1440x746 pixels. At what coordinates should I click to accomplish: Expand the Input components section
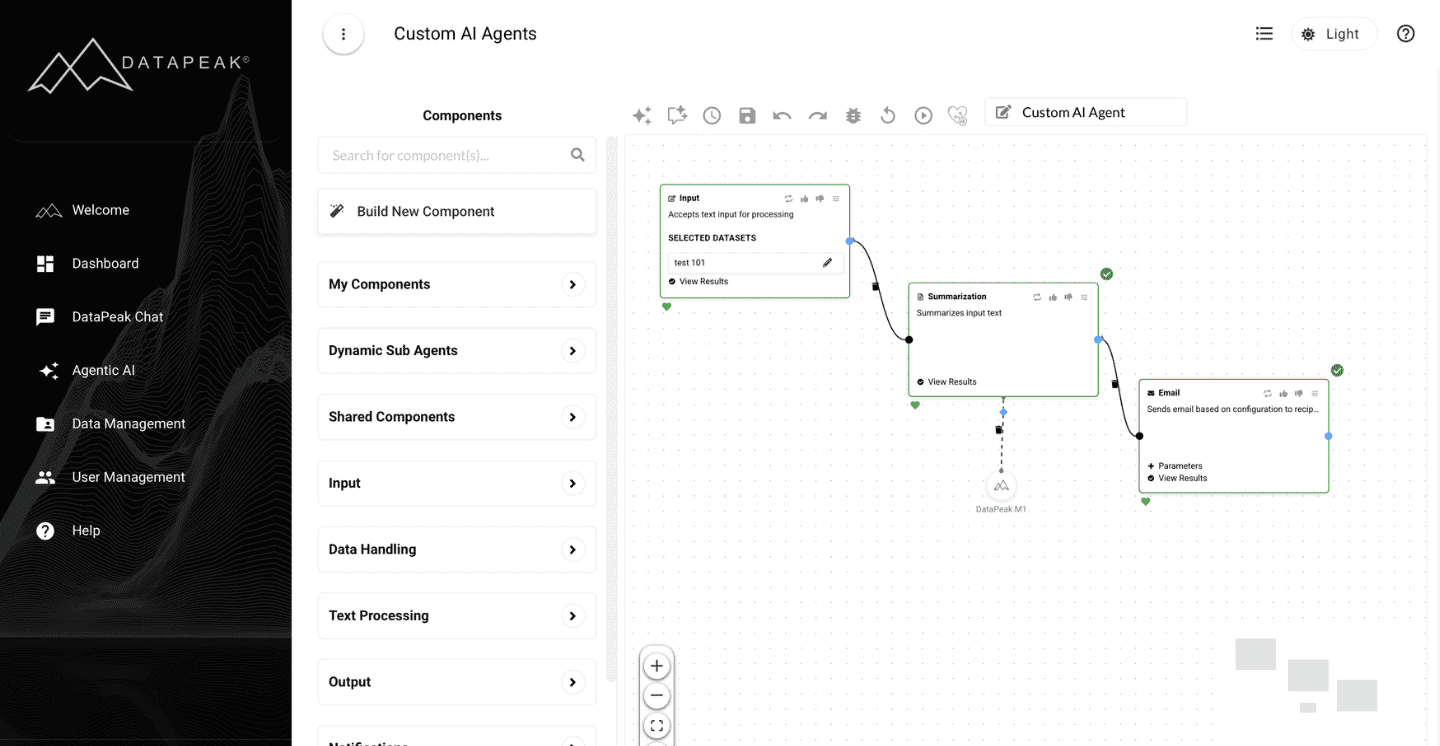click(x=457, y=483)
